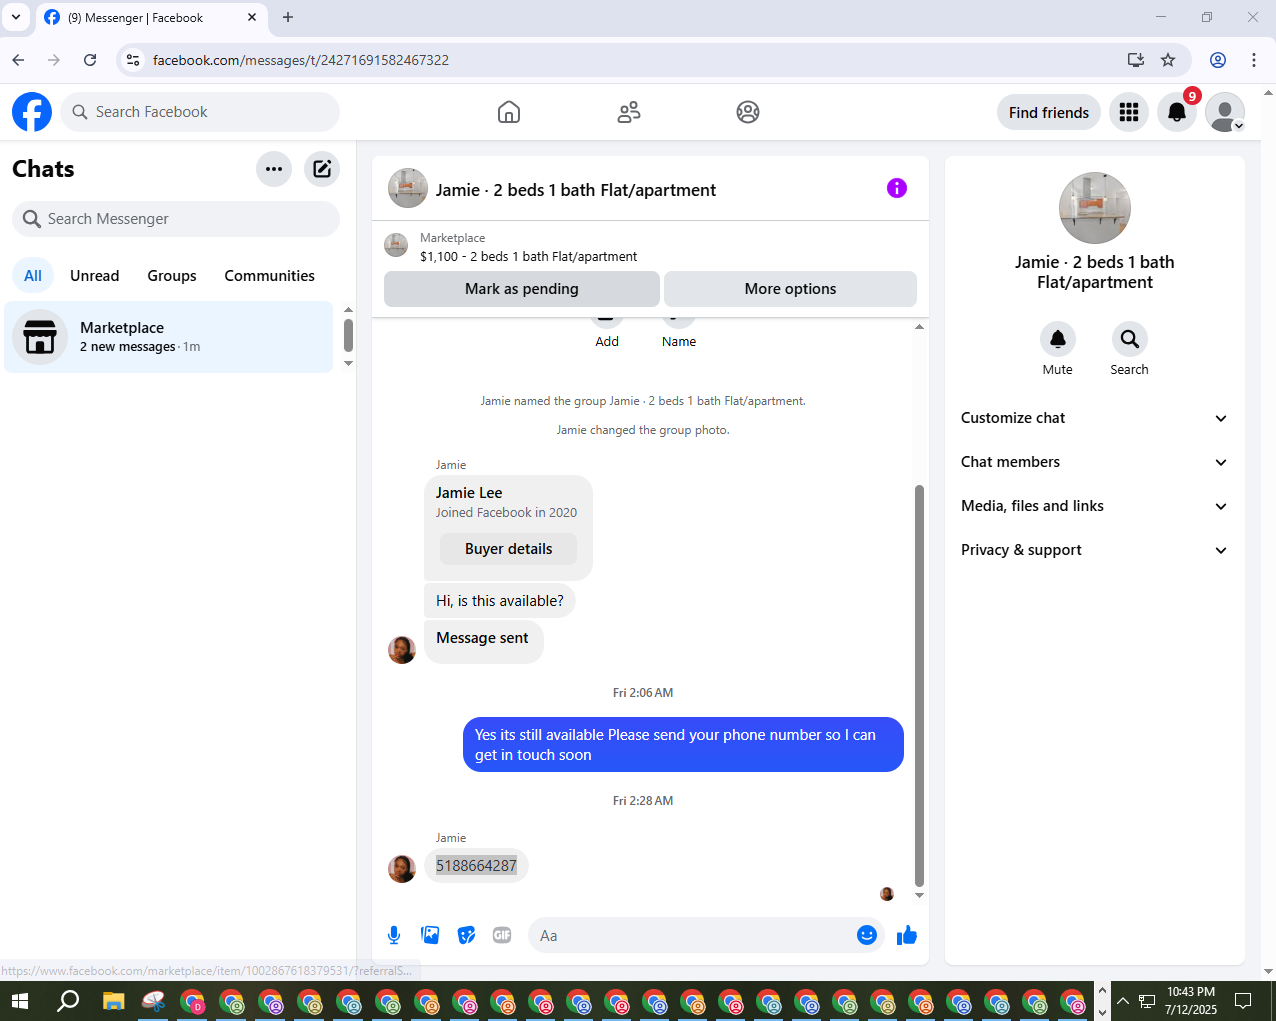
Task: Open the Marketplace chat row
Action: [168, 337]
